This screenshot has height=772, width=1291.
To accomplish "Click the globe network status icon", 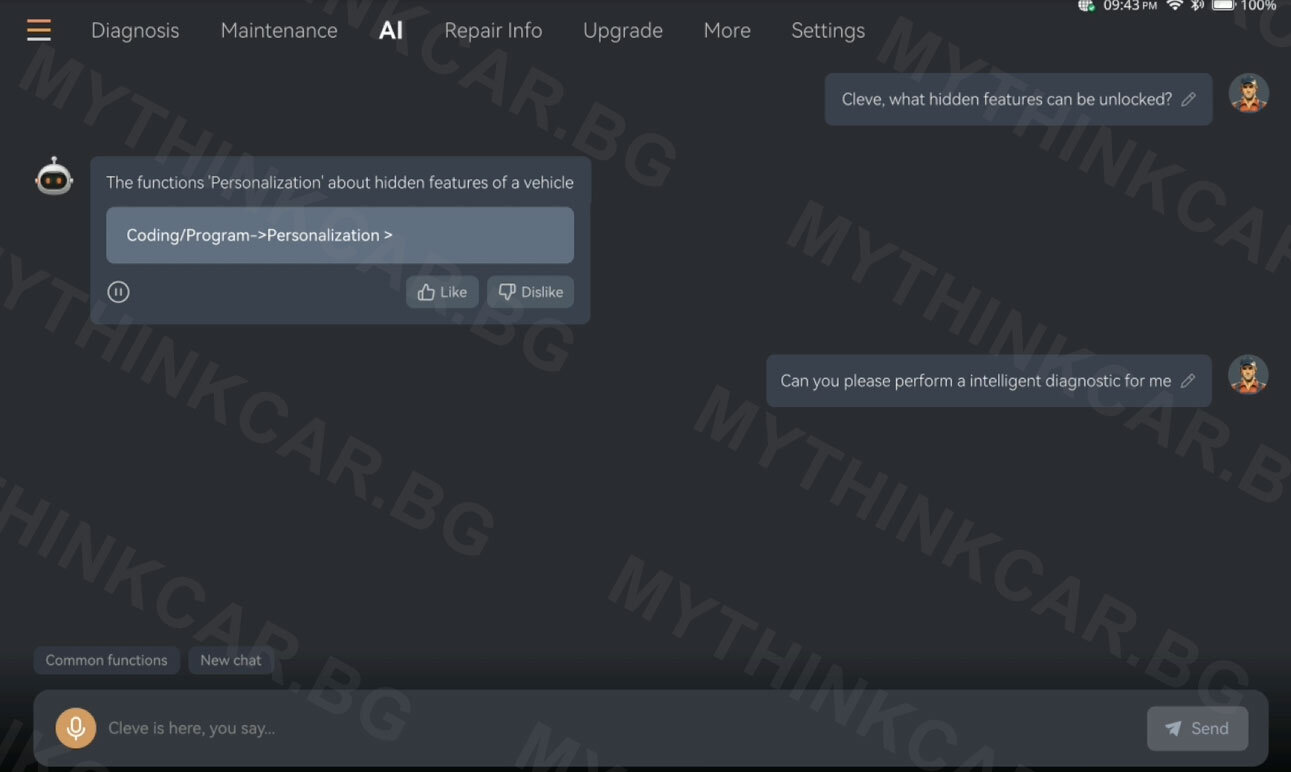I will coord(1087,6).
